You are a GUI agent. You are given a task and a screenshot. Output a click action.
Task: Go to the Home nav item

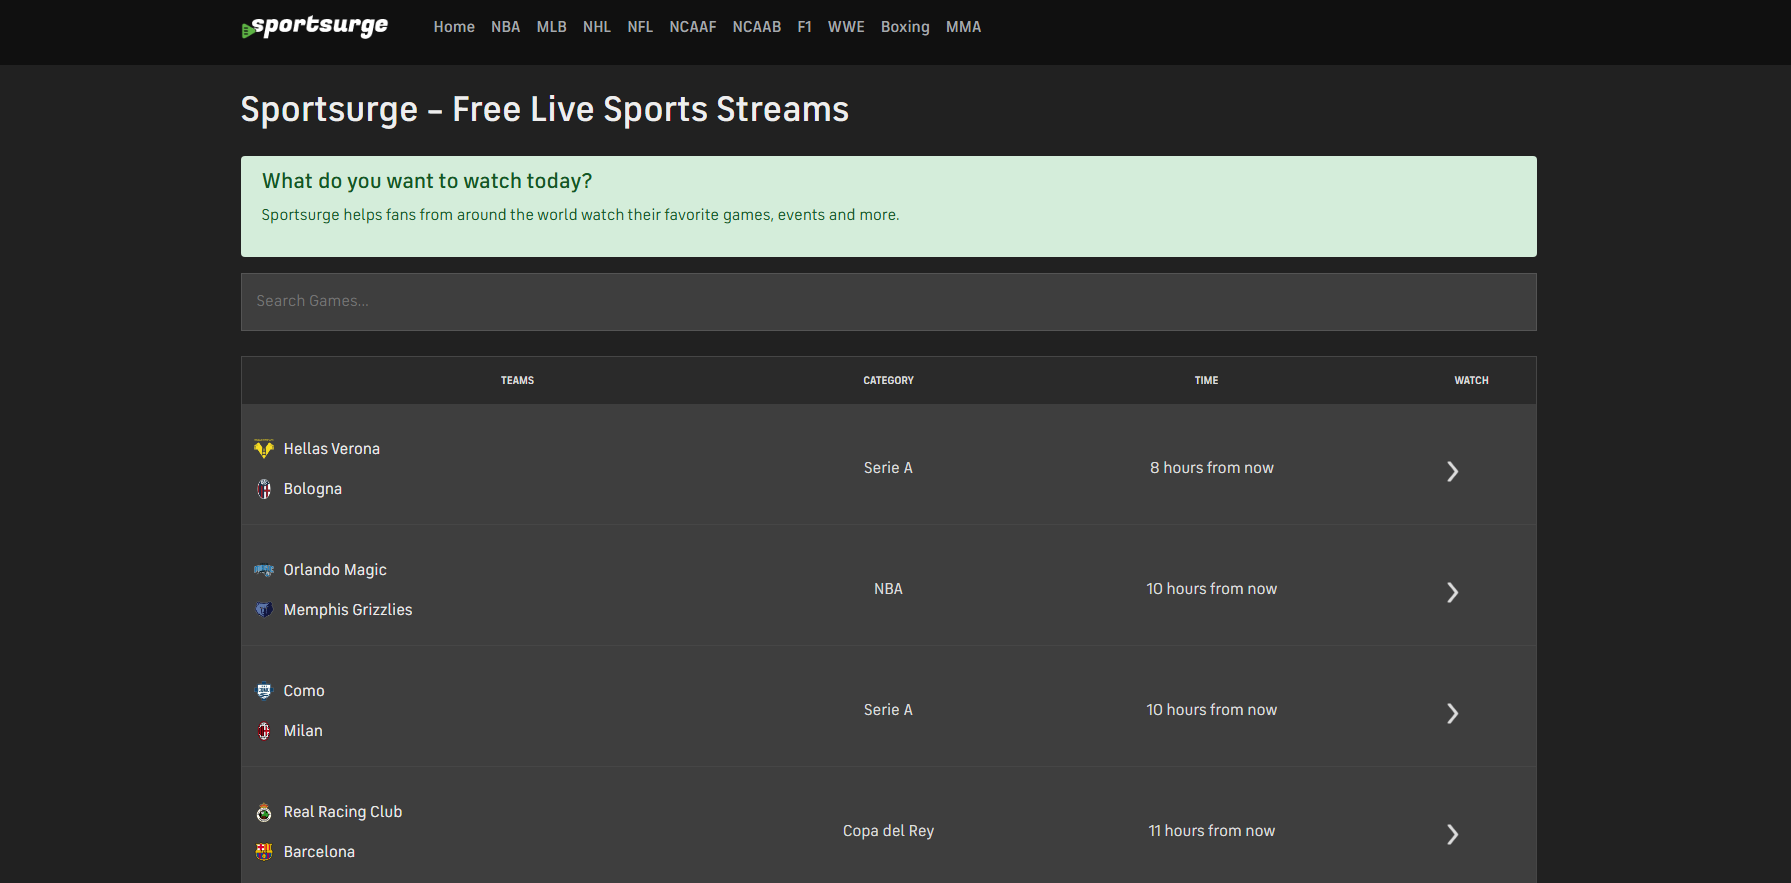coord(454,27)
